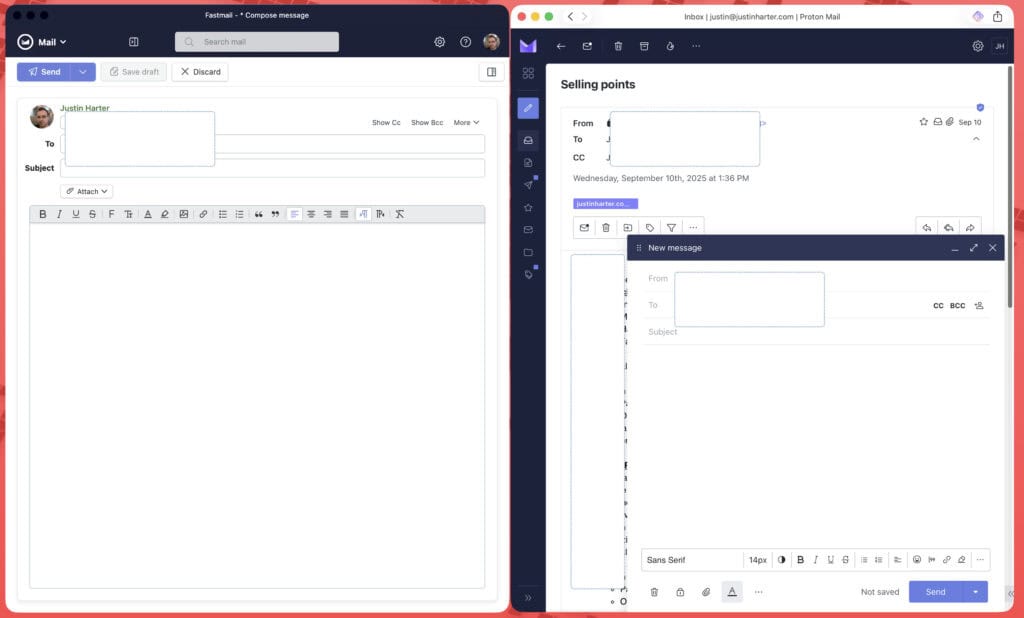Move message to trash in Proton top toolbar

[x=618, y=46]
